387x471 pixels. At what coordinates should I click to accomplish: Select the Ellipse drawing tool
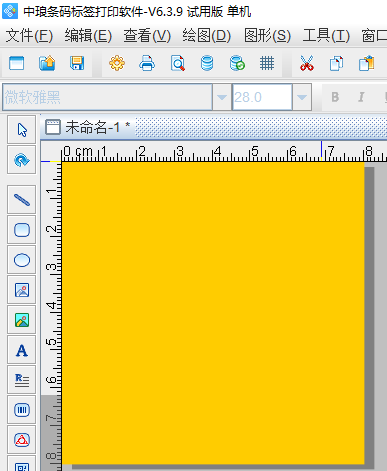coord(22,260)
